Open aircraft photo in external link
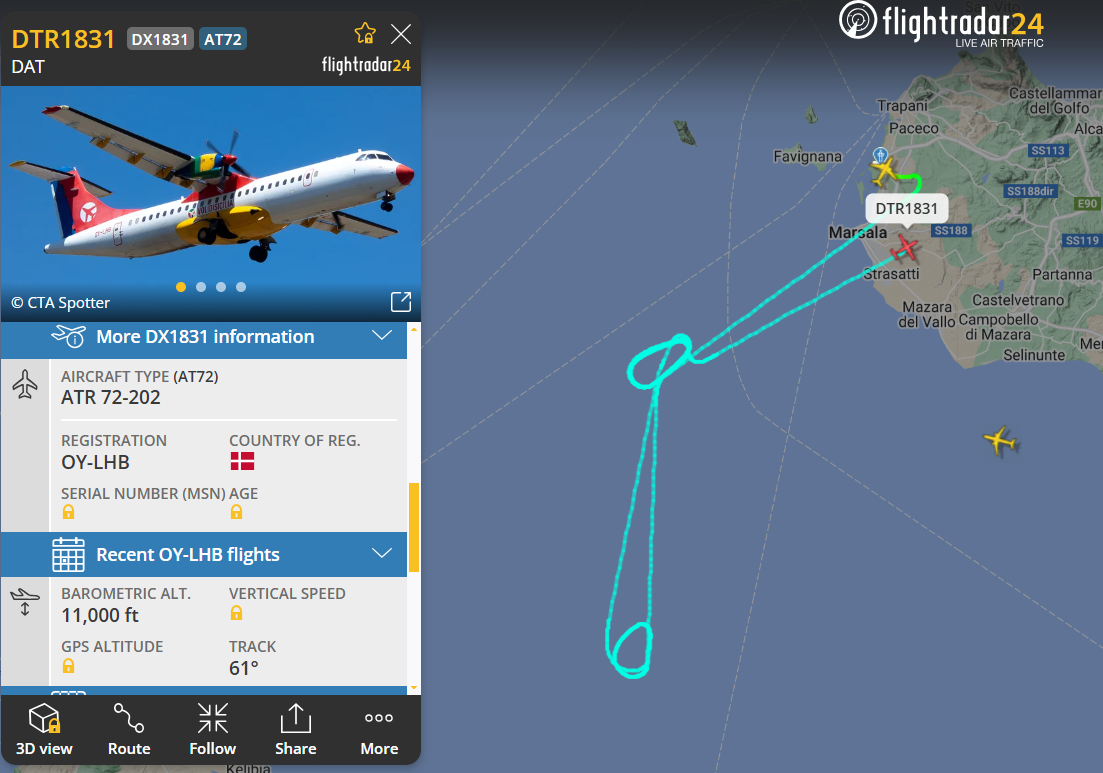 (x=400, y=302)
